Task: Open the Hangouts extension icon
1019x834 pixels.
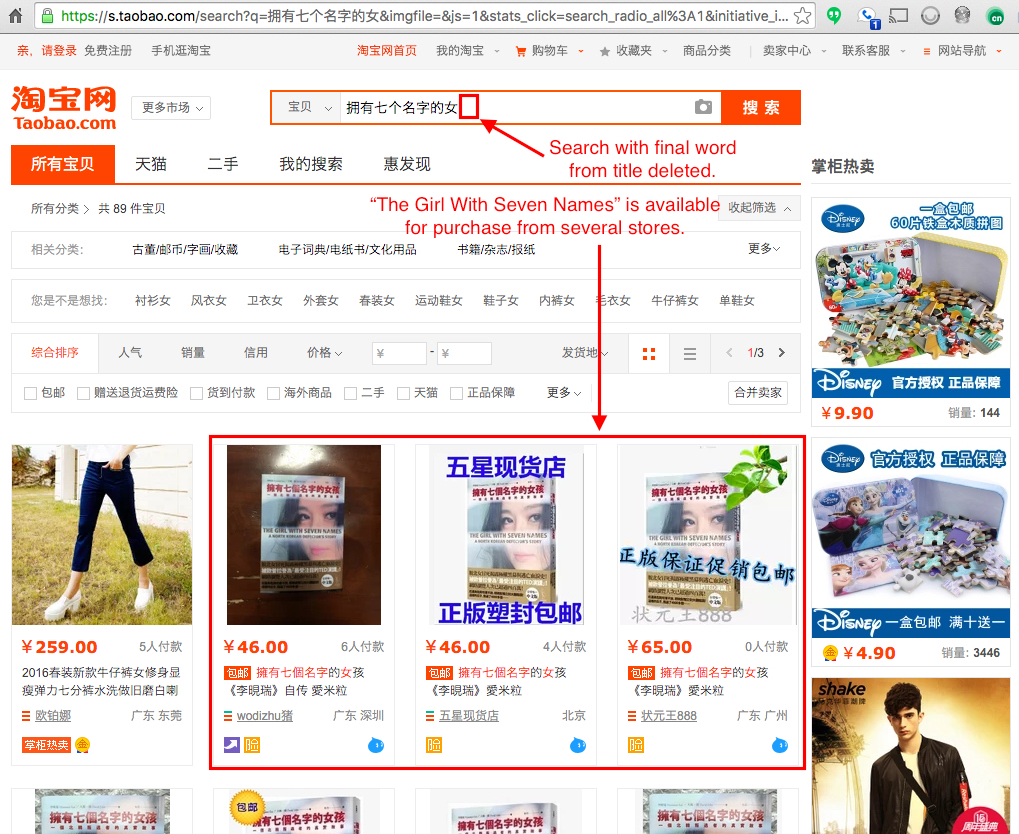Action: 834,15
